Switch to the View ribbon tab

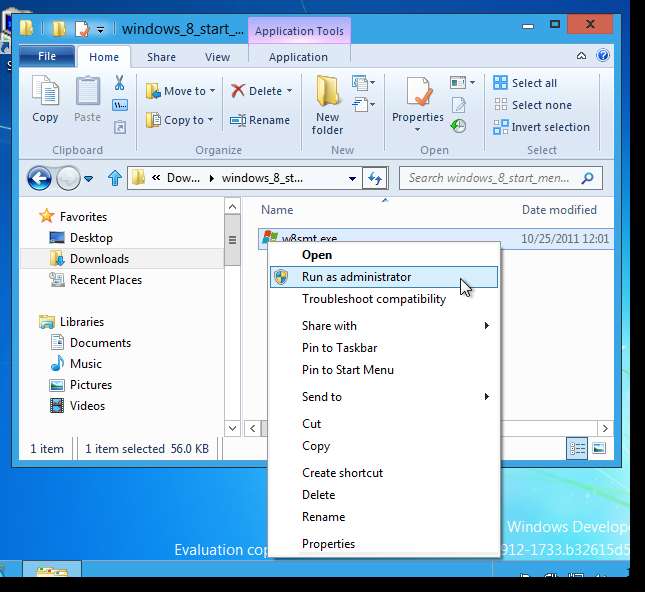point(218,57)
